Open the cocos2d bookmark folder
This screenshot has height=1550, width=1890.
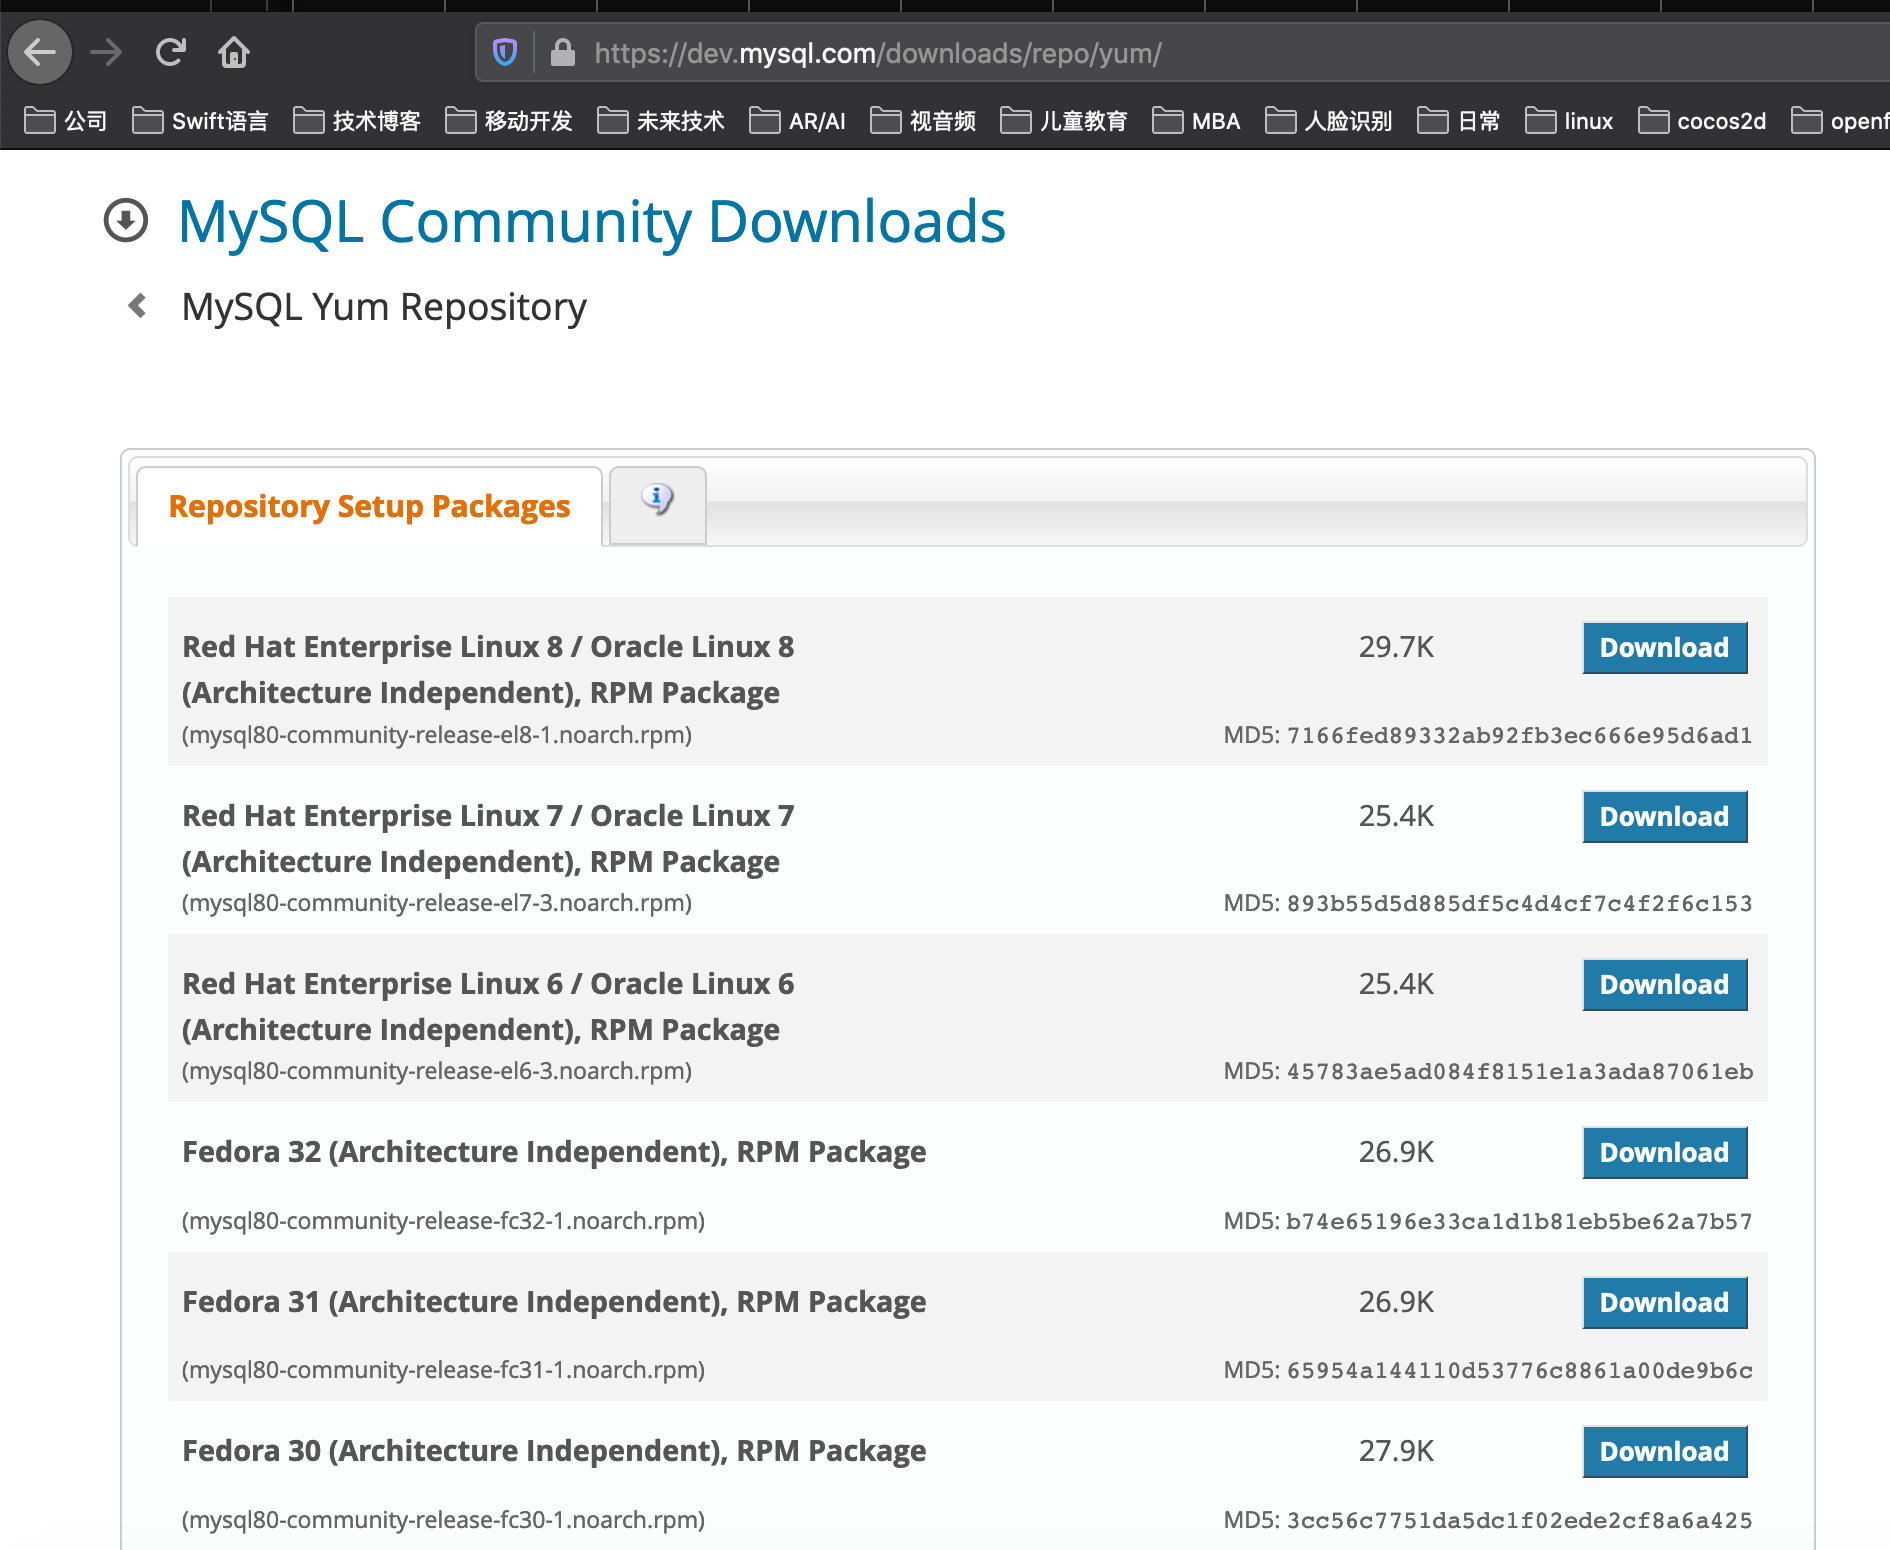click(x=1702, y=121)
